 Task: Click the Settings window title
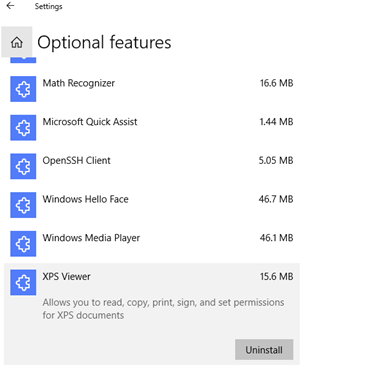pos(48,6)
